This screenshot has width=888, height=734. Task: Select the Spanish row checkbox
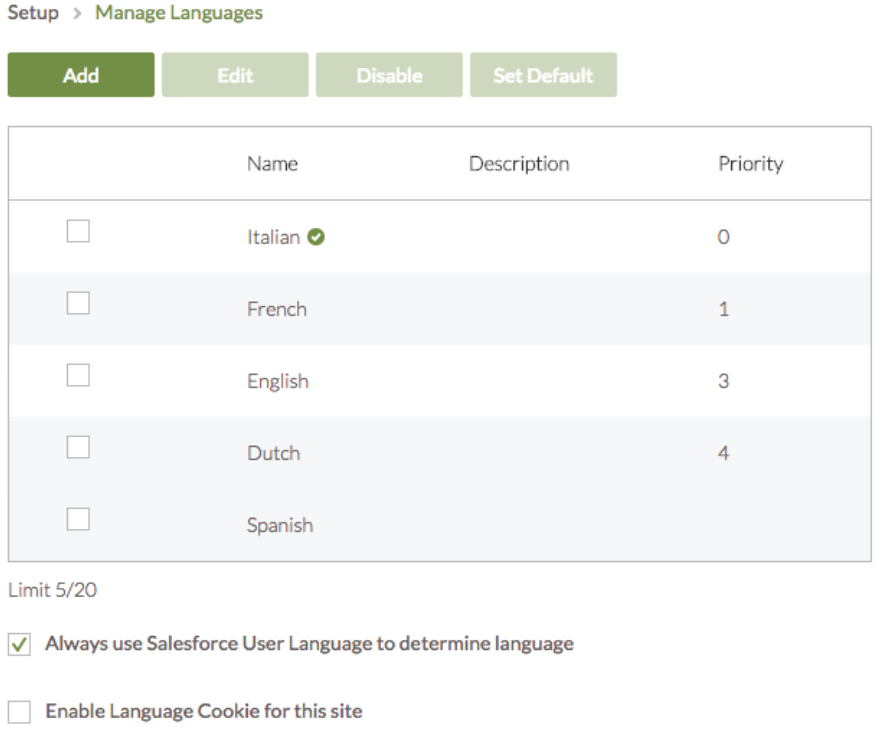pos(78,519)
